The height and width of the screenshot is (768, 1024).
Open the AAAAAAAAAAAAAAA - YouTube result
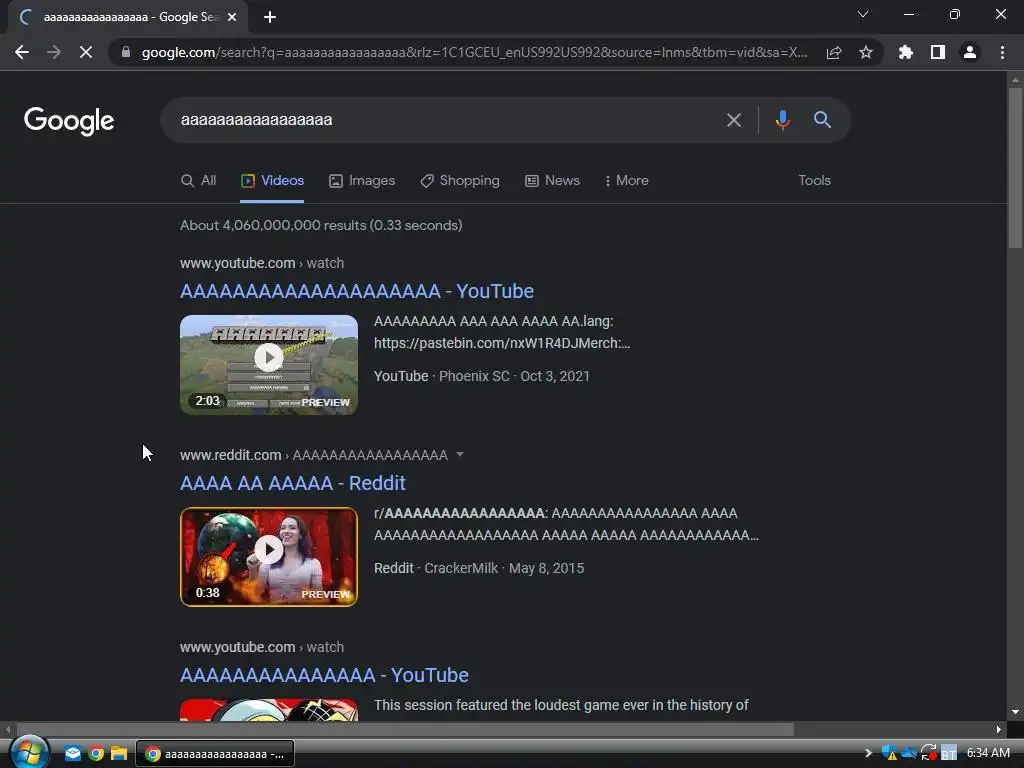[324, 675]
